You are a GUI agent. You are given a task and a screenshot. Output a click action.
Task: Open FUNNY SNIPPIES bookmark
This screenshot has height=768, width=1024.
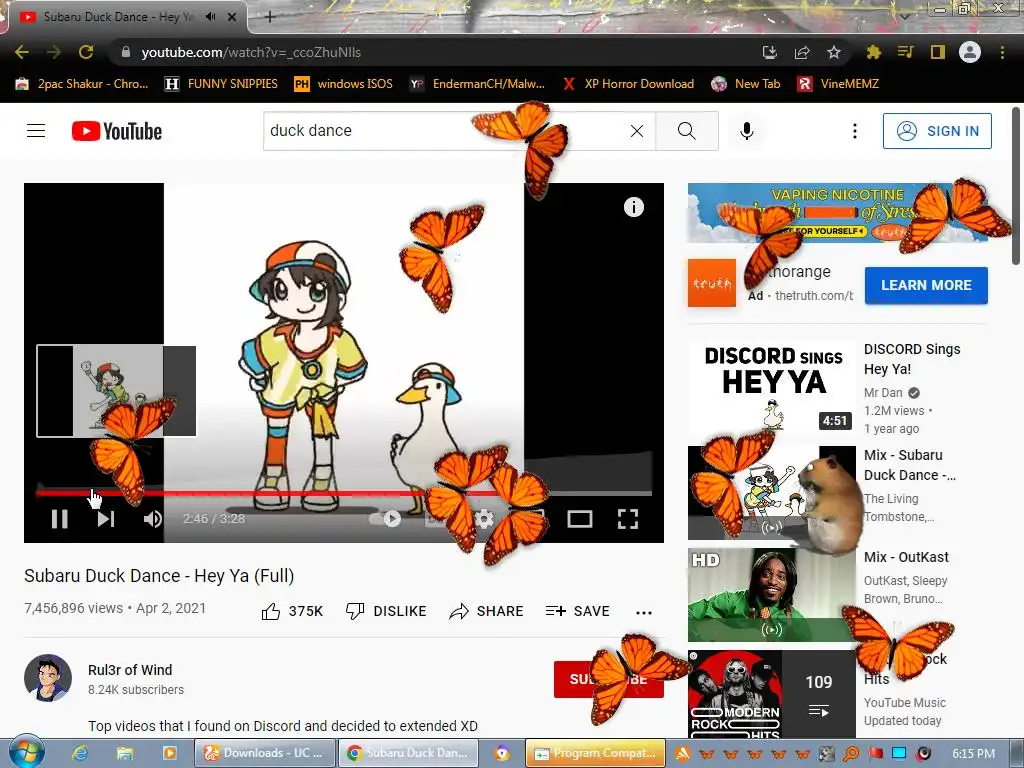(x=221, y=84)
